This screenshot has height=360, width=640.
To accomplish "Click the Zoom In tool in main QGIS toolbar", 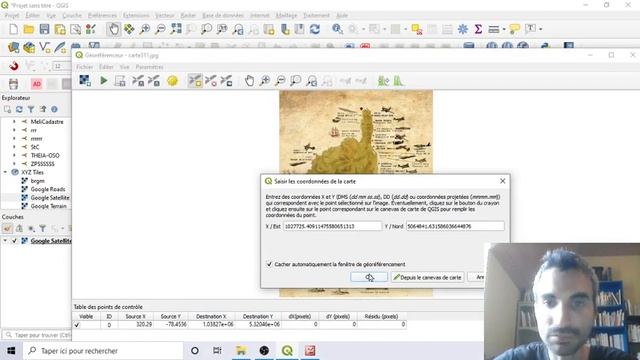I will pyautogui.click(x=144, y=29).
